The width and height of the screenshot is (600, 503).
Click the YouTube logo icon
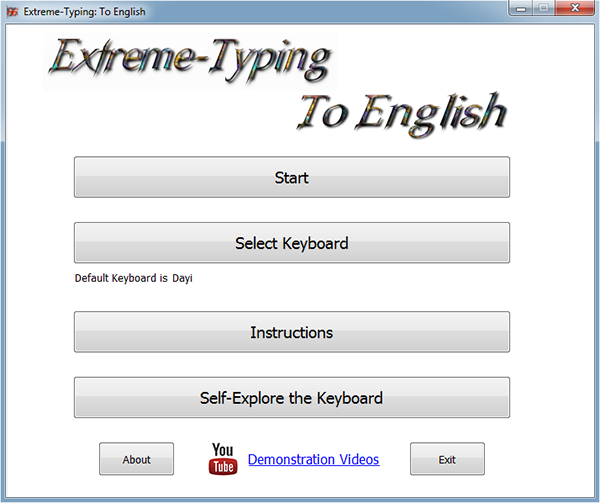tap(223, 459)
